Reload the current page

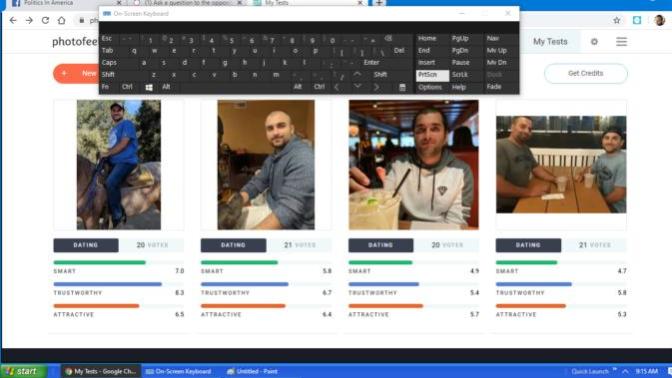(45, 20)
